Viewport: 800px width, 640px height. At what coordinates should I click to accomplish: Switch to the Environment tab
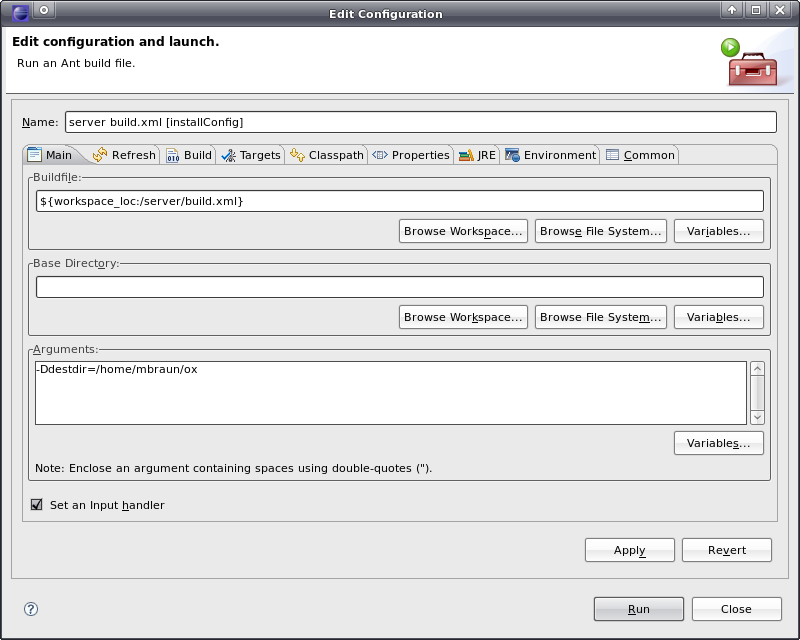[x=550, y=155]
